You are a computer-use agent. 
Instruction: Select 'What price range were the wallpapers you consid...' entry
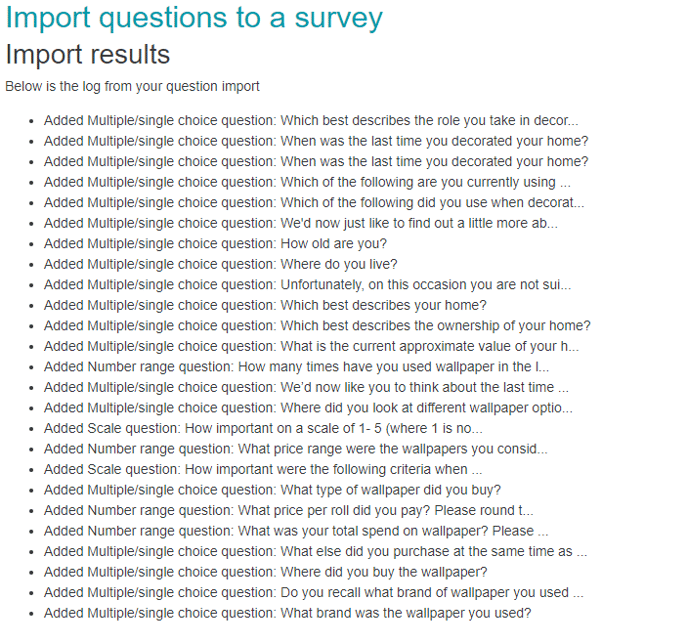pyautogui.click(x=295, y=449)
